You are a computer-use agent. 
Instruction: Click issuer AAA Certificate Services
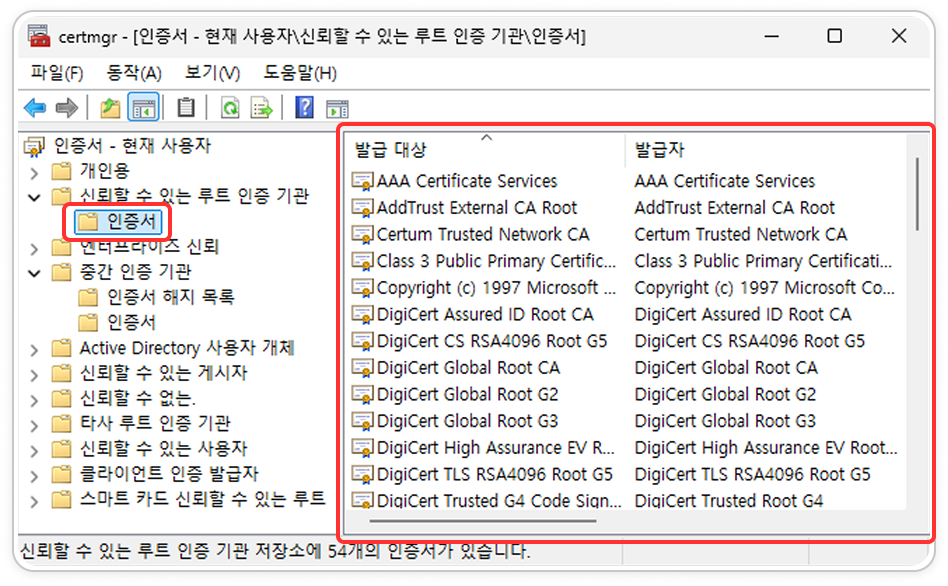pos(724,181)
